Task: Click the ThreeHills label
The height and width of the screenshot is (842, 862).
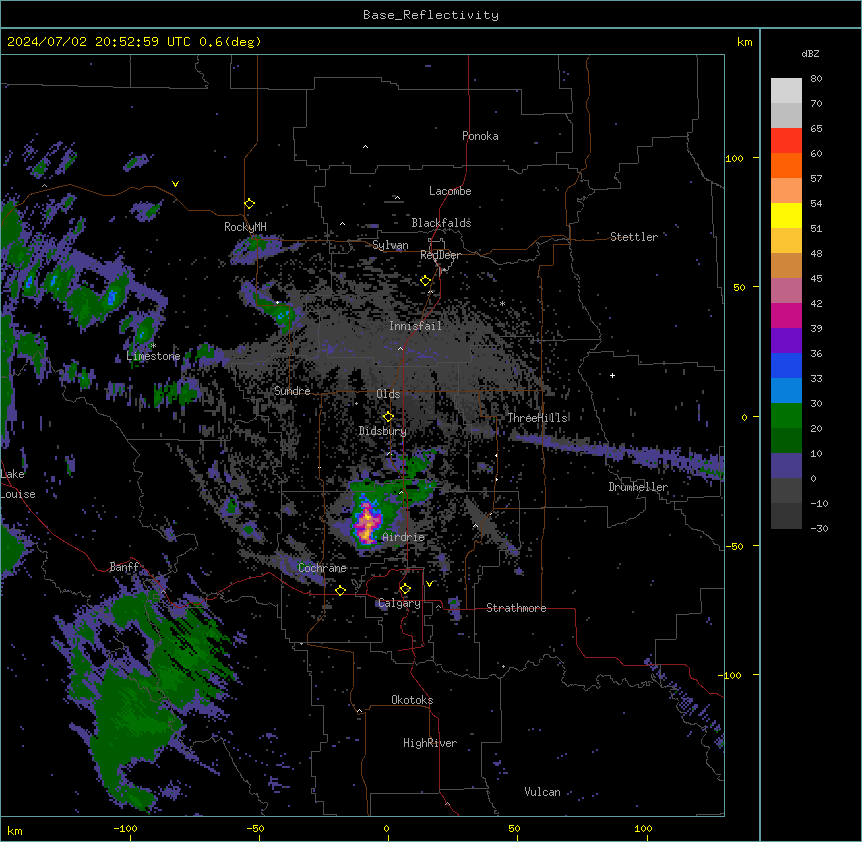Action: [537, 418]
